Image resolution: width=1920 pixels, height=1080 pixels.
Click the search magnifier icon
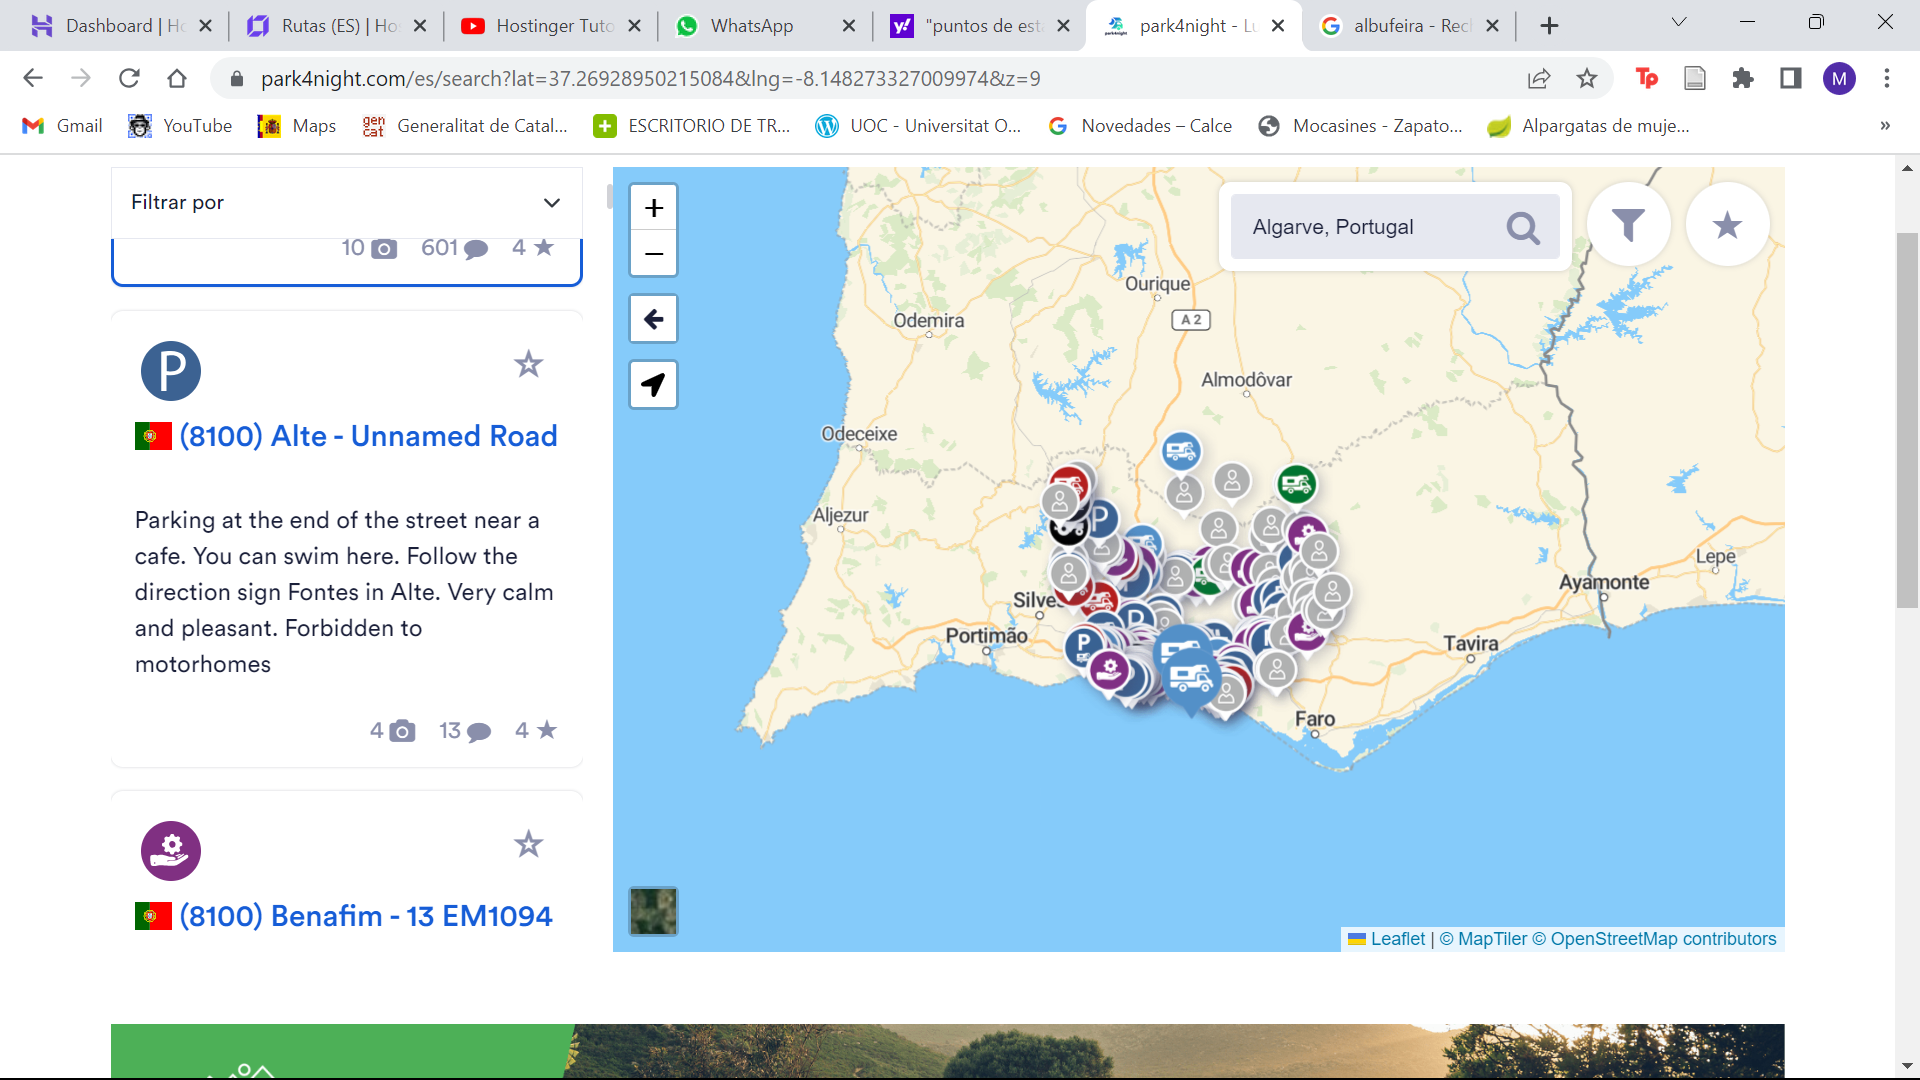(1522, 228)
